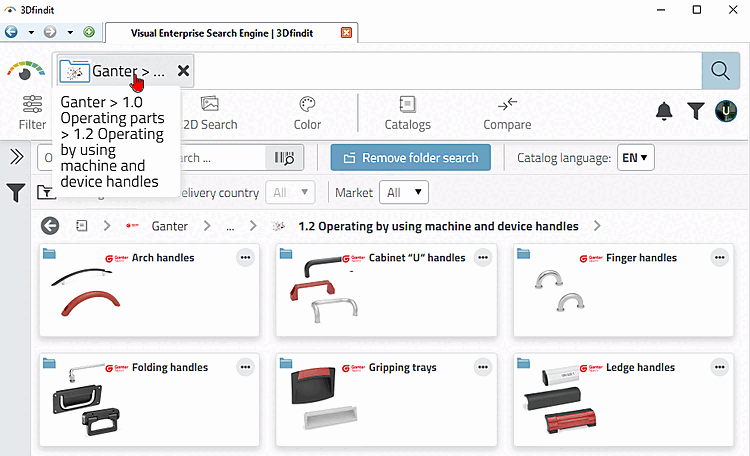This screenshot has width=750, height=456.
Task: Open Finger handles folder
Action: click(623, 290)
